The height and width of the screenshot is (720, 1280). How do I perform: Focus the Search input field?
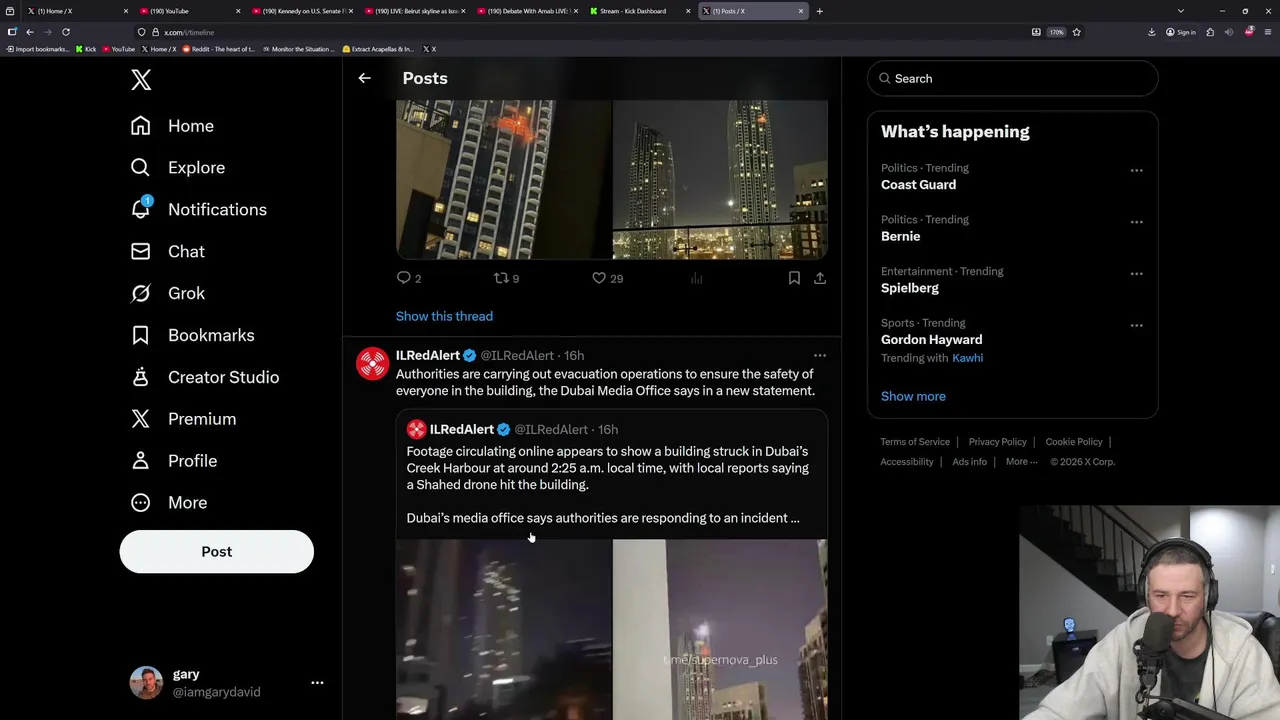coord(1012,78)
